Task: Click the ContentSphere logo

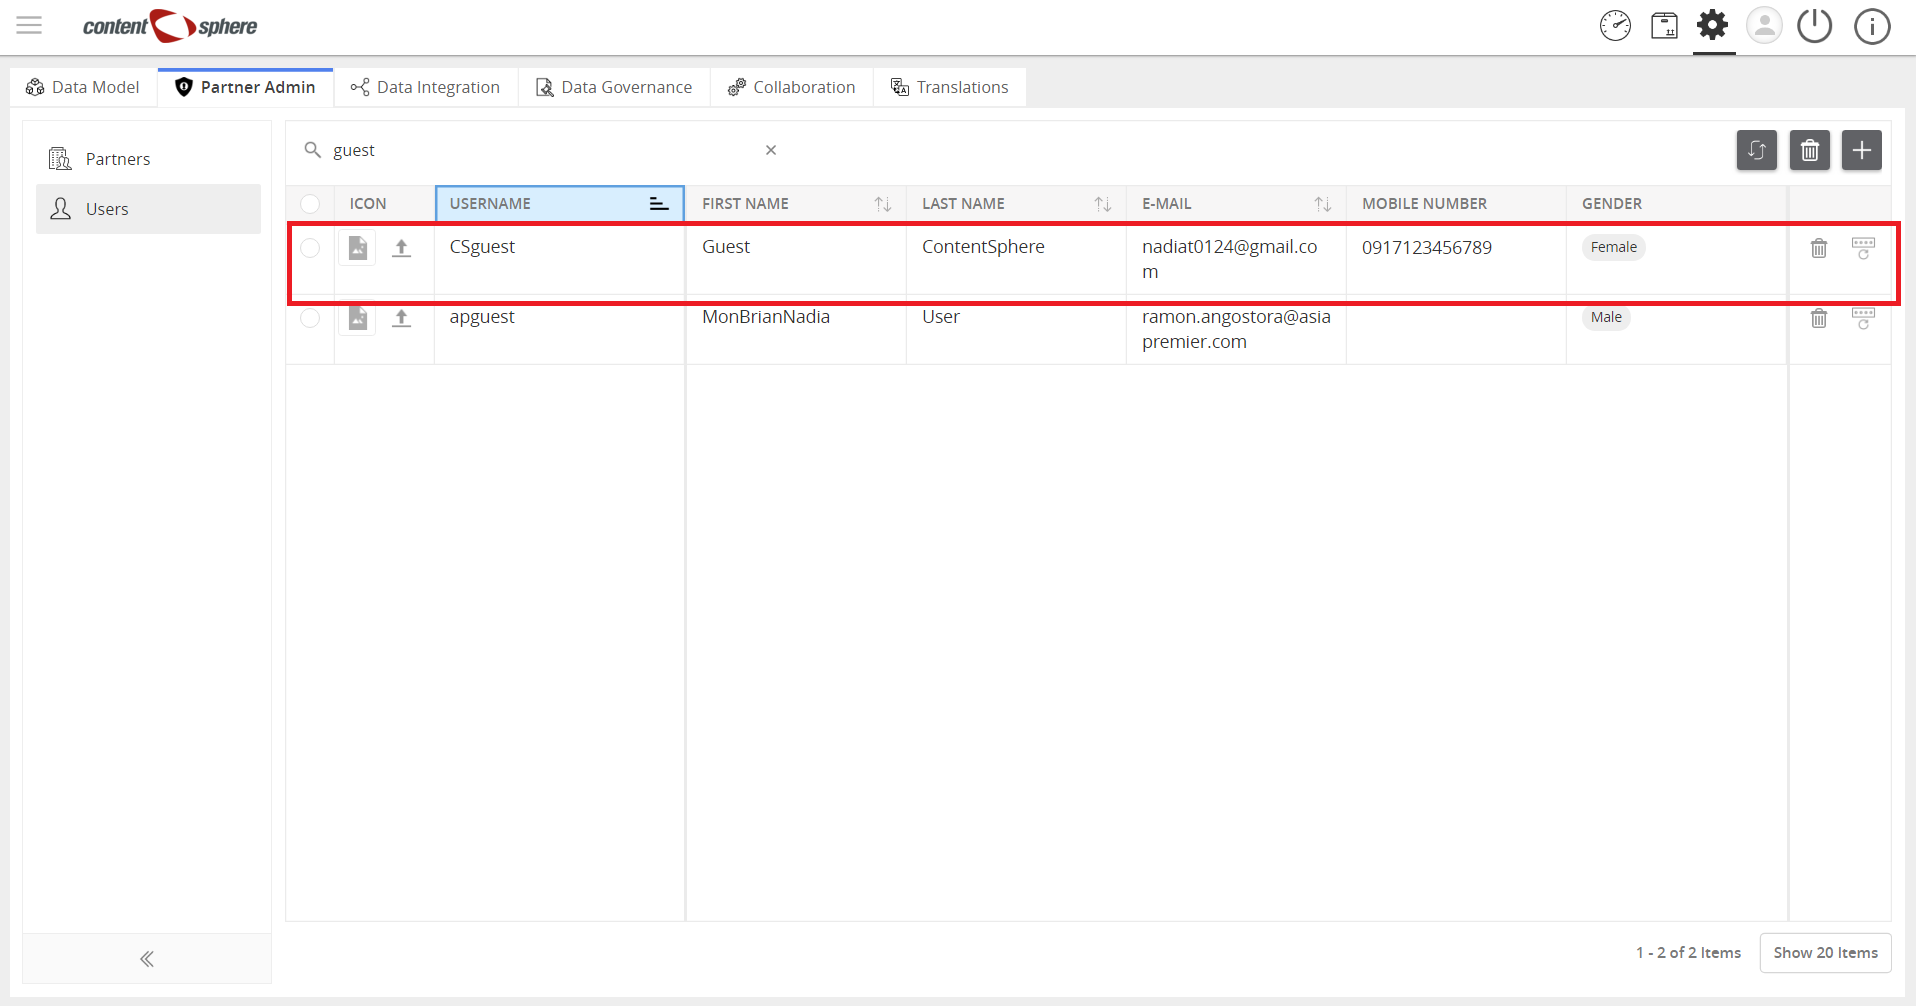Action: pos(170,26)
